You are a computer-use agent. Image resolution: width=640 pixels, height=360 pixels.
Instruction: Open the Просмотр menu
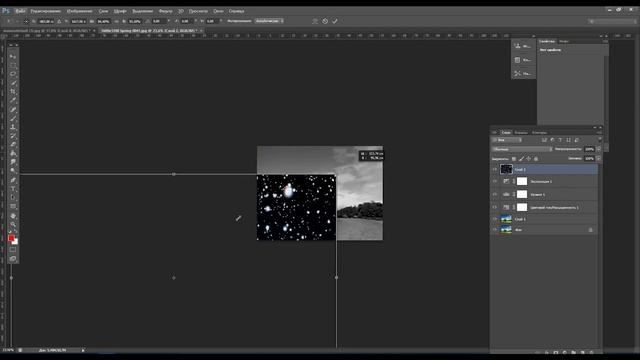click(x=198, y=11)
